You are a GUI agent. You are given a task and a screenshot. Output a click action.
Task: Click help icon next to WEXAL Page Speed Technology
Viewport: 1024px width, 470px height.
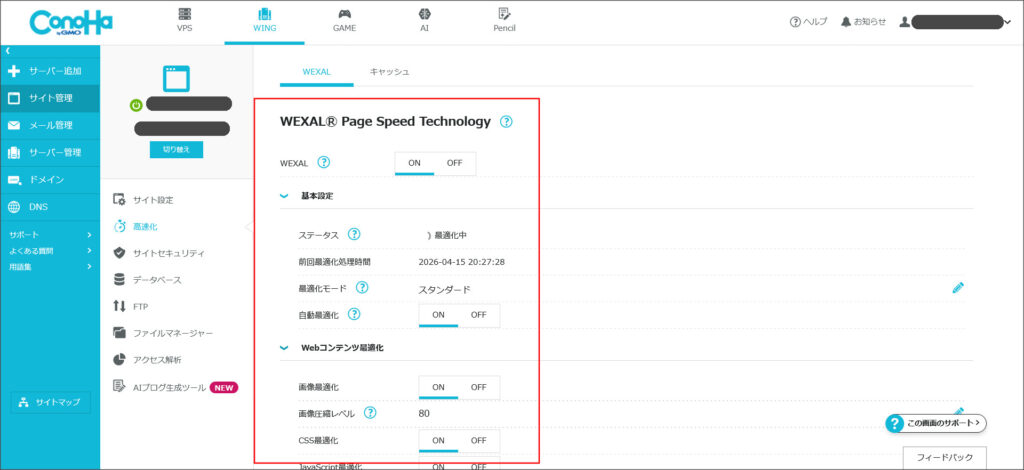click(506, 121)
